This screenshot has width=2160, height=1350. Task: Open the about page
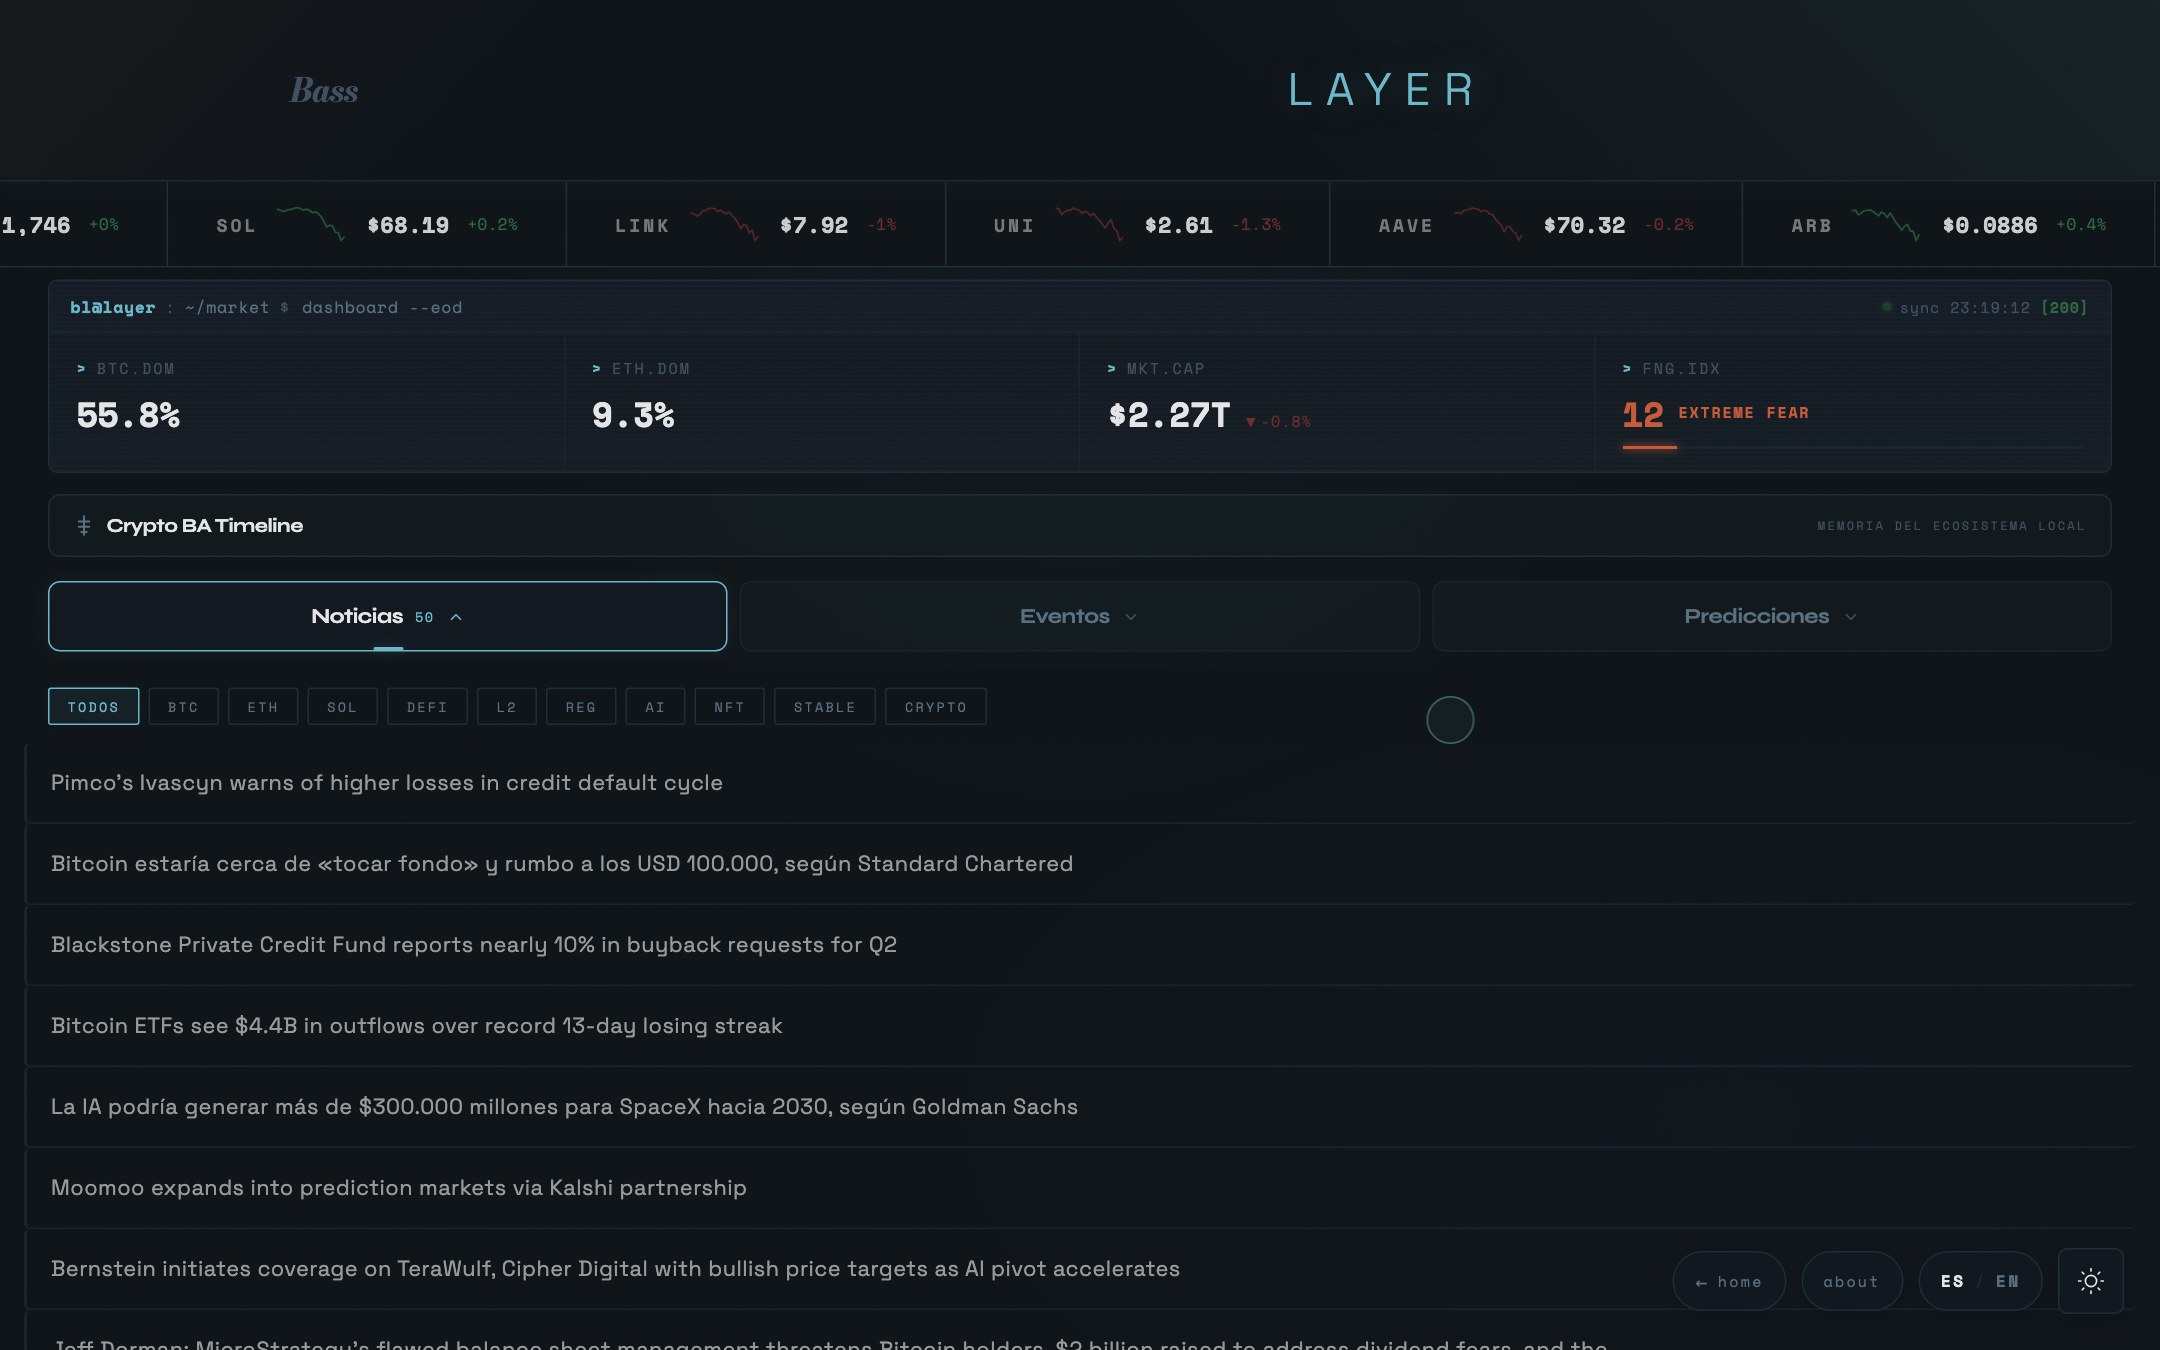pyautogui.click(x=1851, y=1281)
